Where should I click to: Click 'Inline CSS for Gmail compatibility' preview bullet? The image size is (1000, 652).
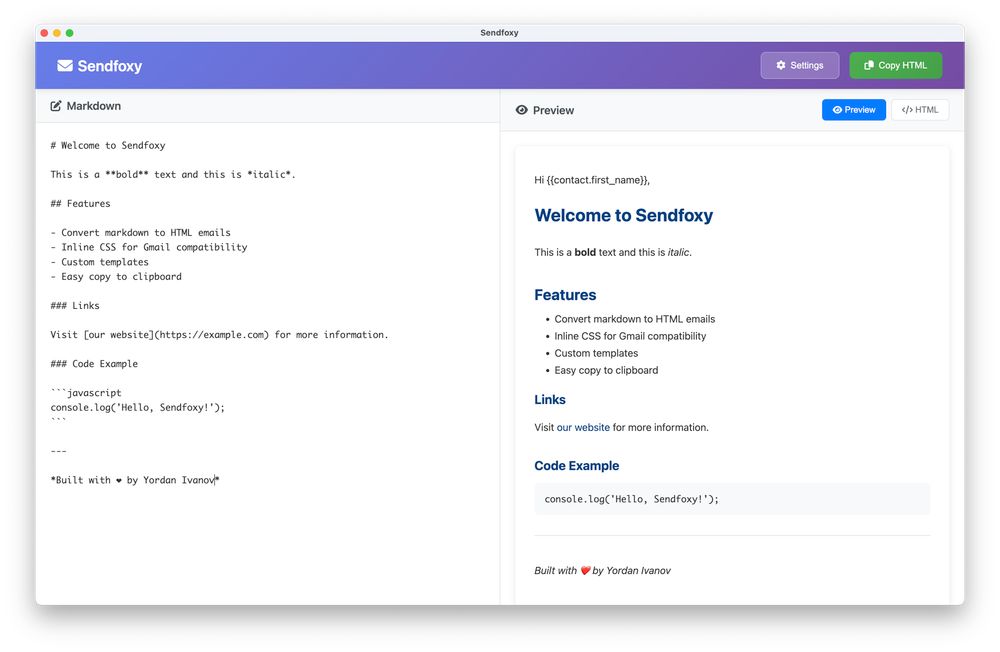[630, 336]
